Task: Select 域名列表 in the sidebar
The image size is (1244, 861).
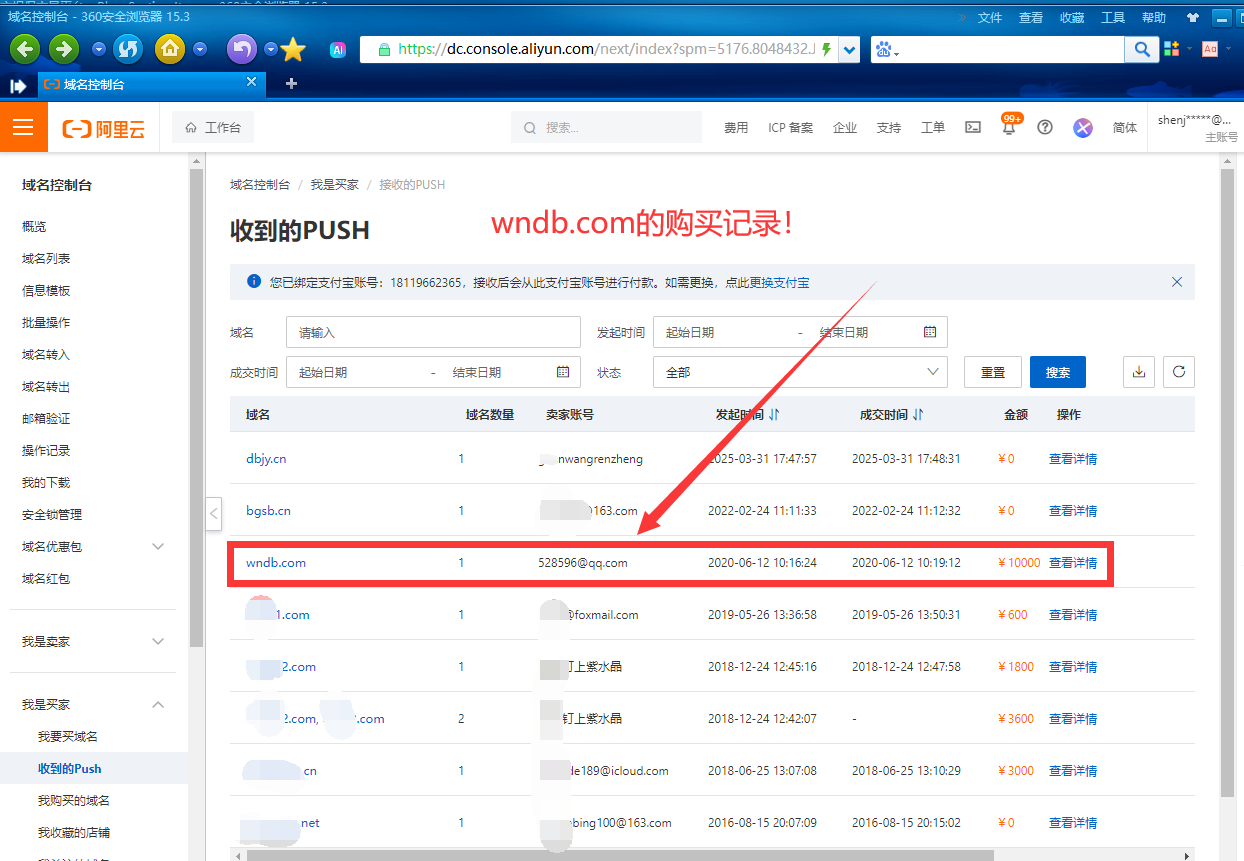Action: point(46,259)
